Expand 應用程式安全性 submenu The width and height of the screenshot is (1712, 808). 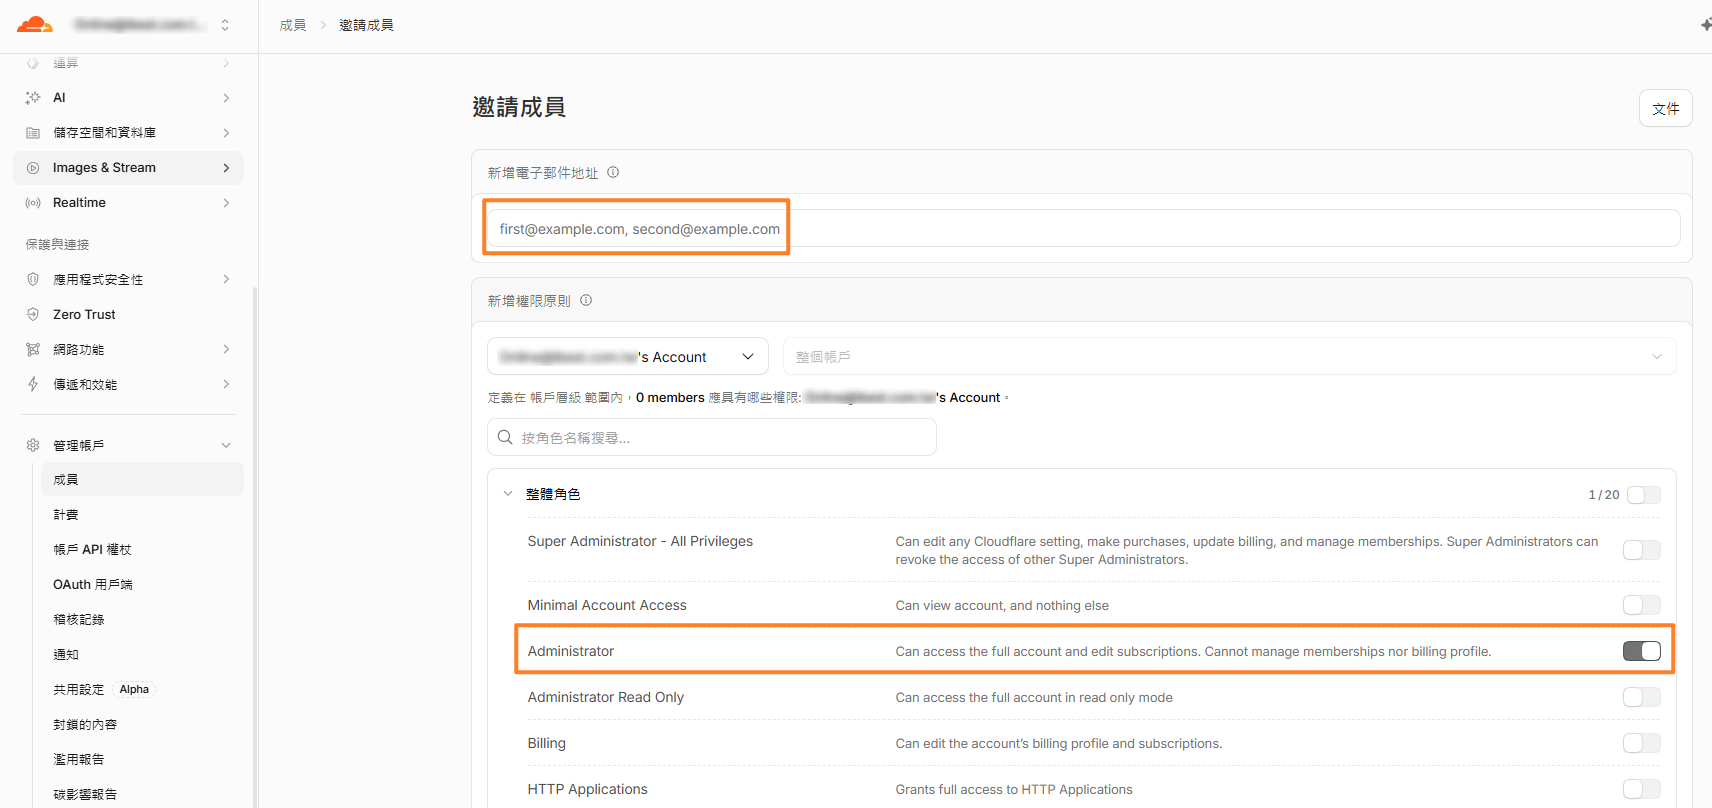pyautogui.click(x=226, y=280)
